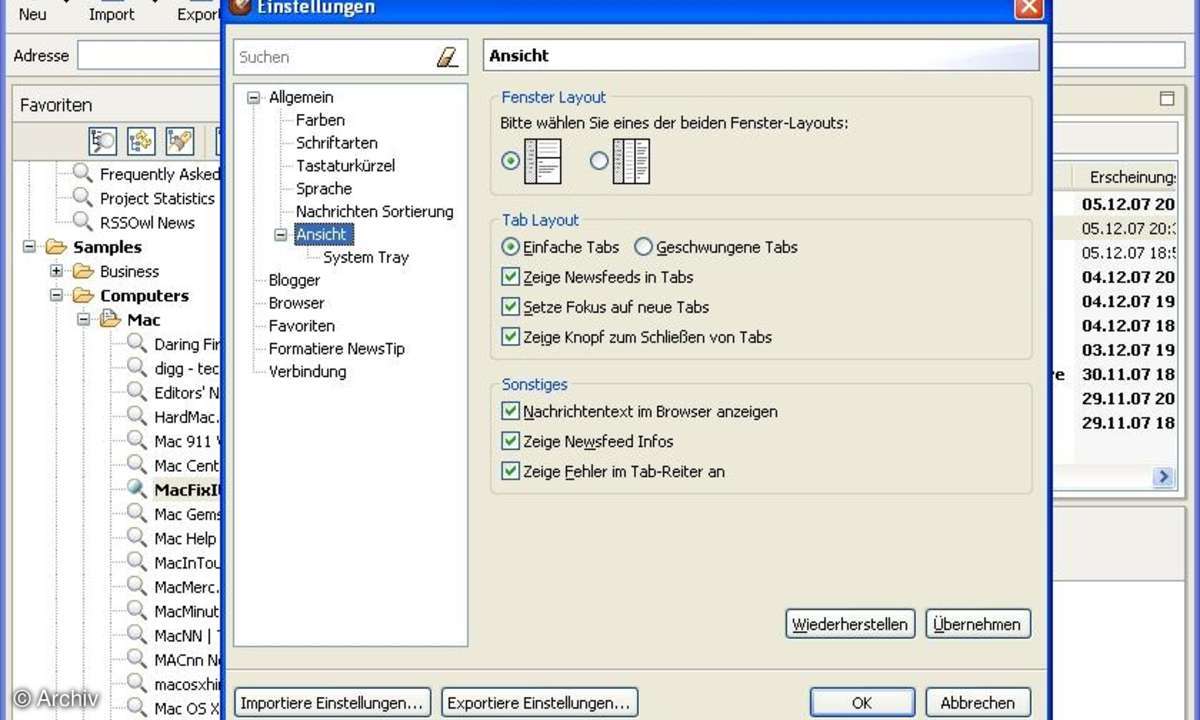Select the Einfache Tabs radio option
Image resolution: width=1200 pixels, height=720 pixels.
511,247
